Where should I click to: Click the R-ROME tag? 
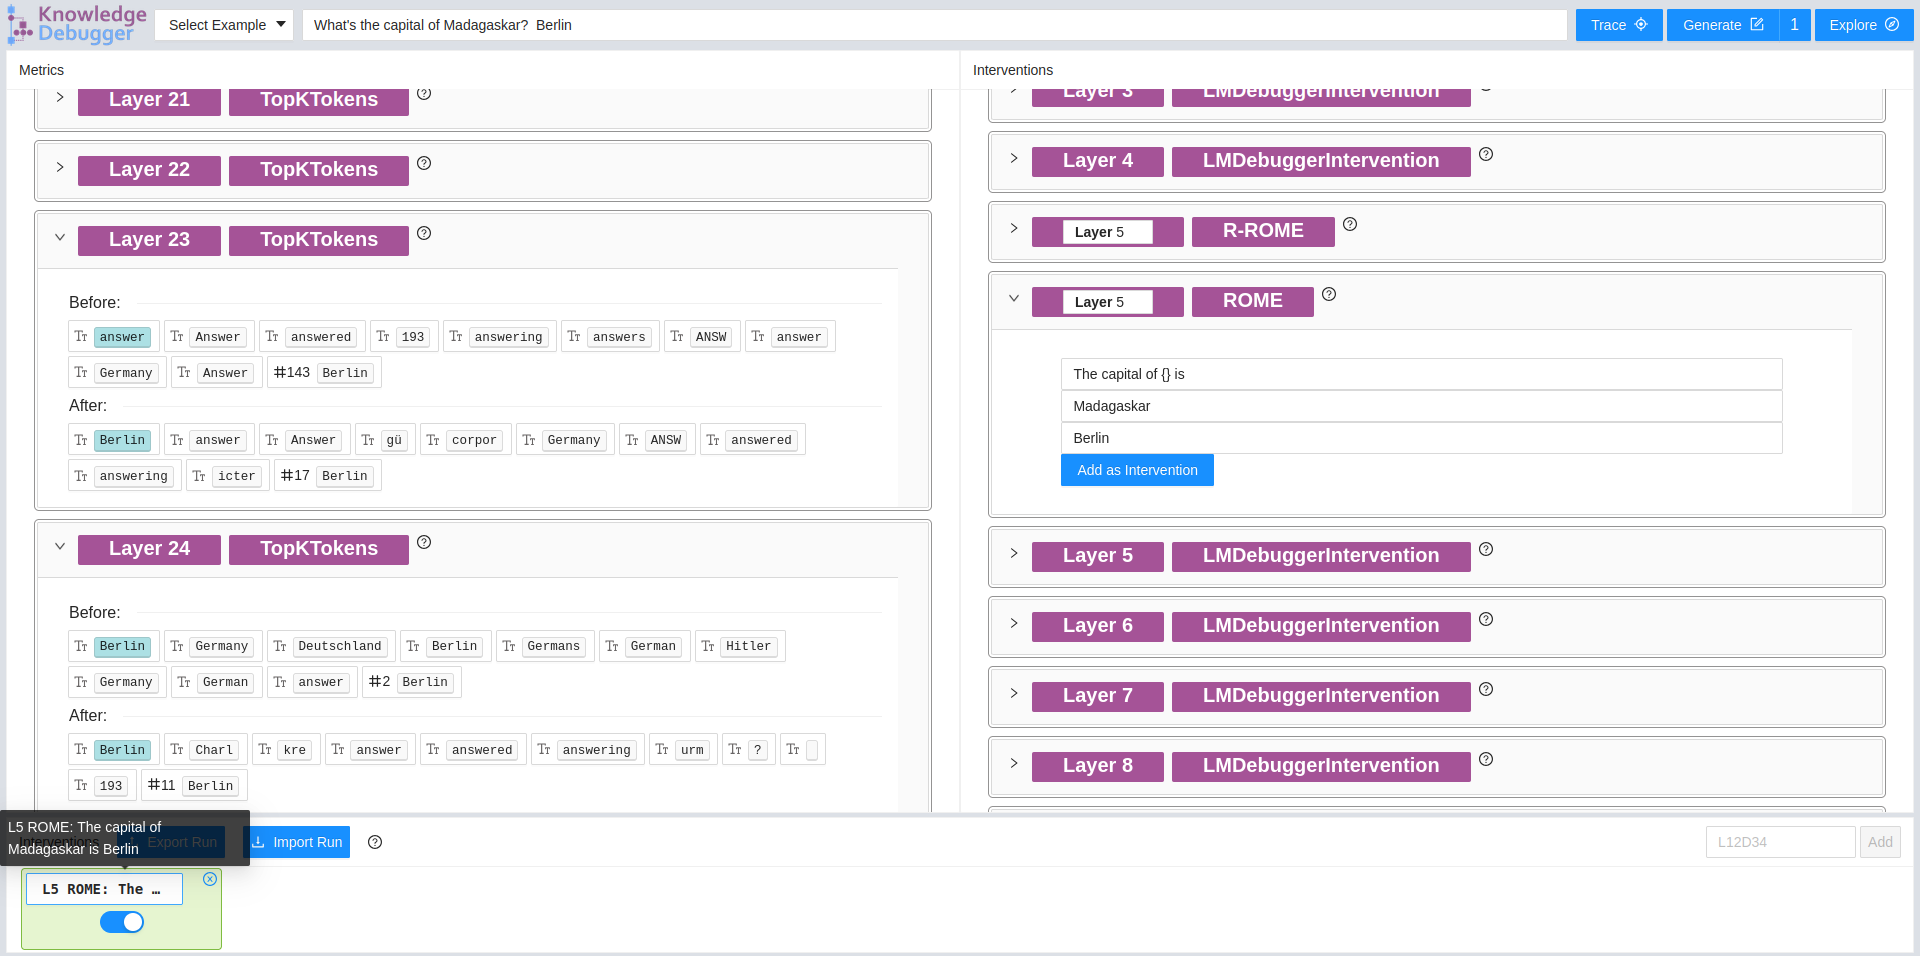(x=1263, y=231)
